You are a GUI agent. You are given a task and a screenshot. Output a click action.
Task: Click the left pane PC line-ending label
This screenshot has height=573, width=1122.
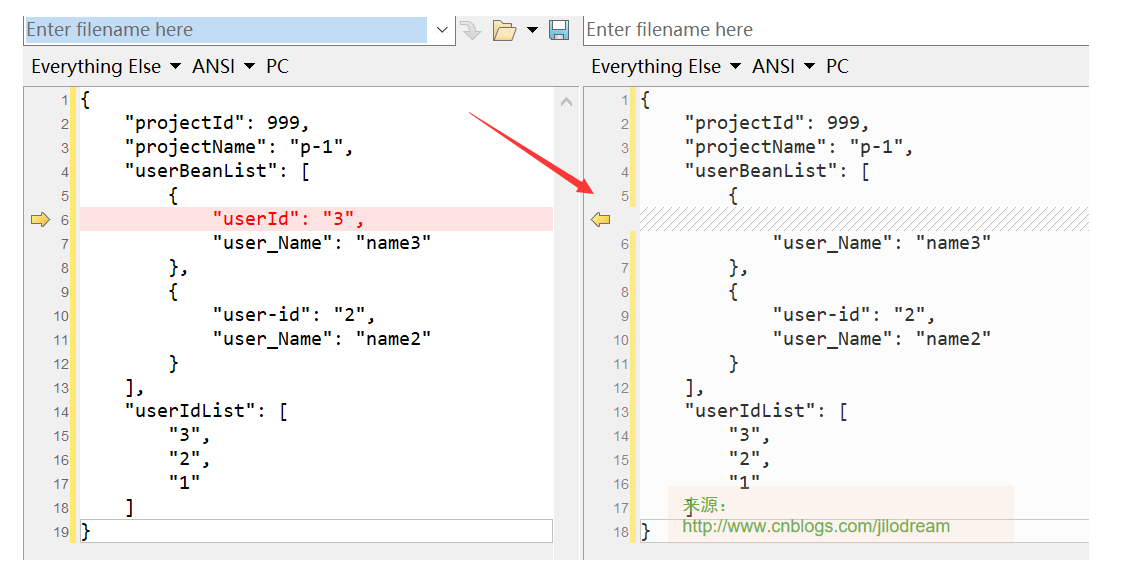click(277, 67)
